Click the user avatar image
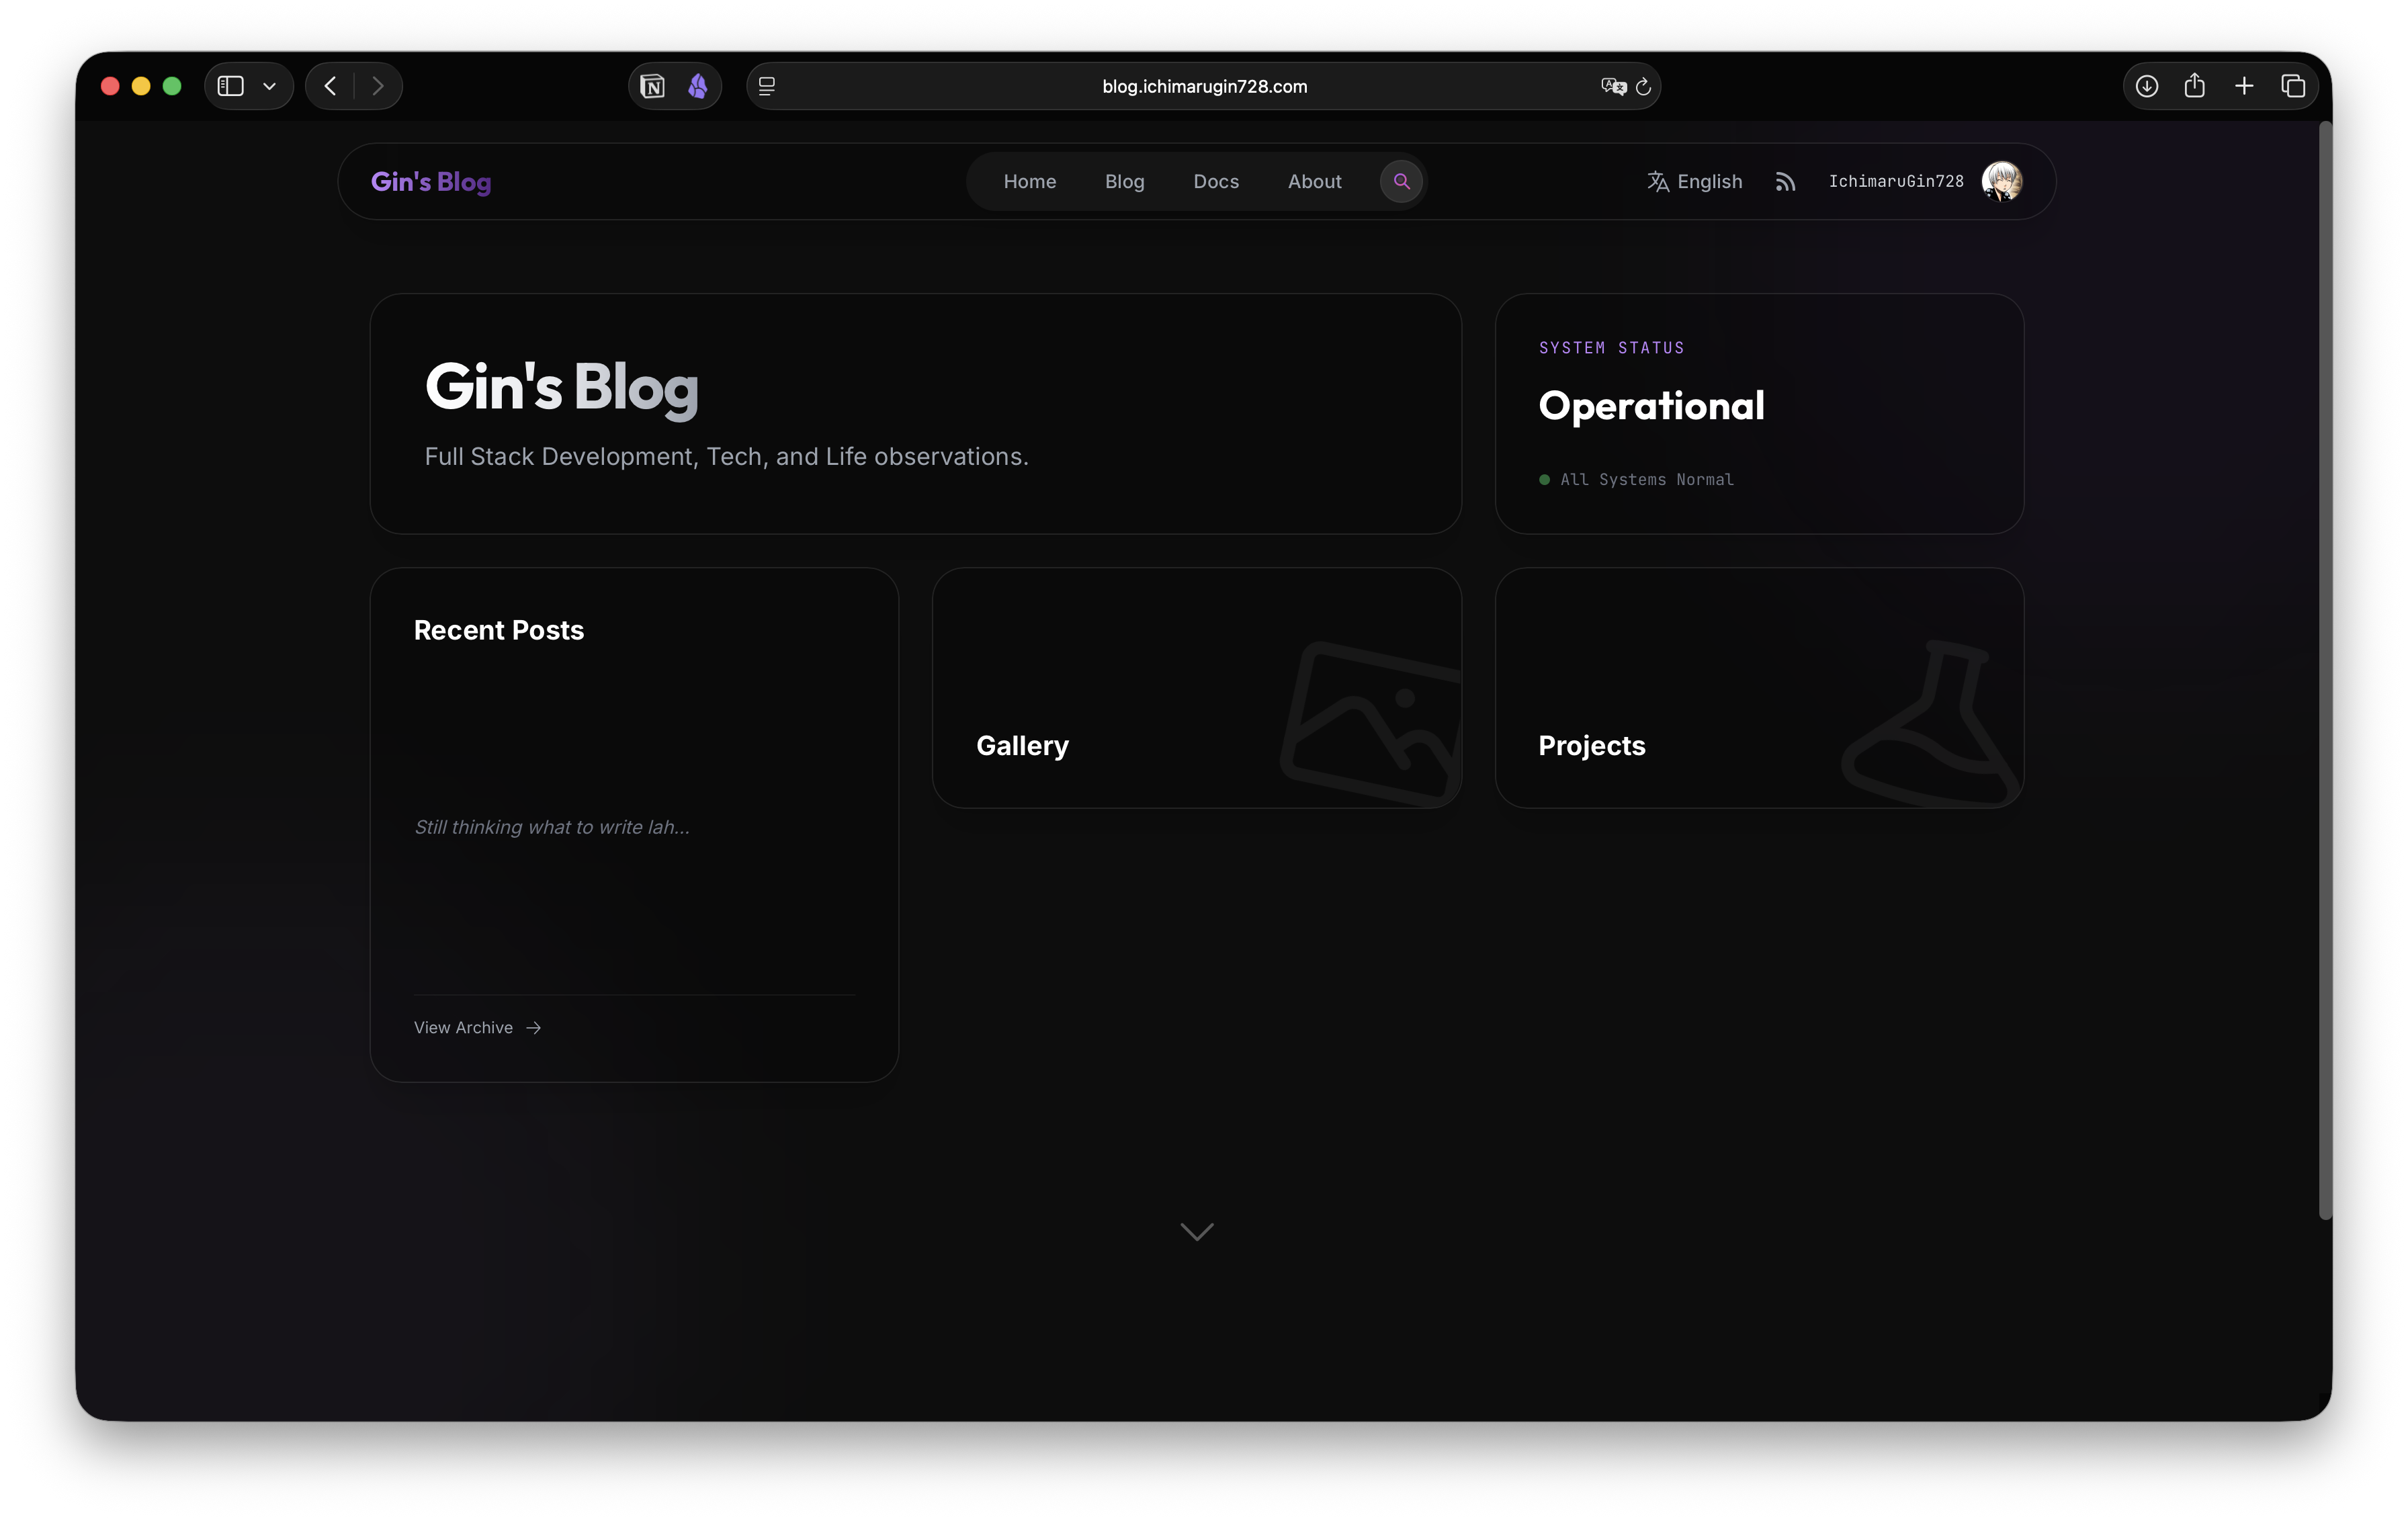The width and height of the screenshot is (2408, 1521). point(2001,181)
